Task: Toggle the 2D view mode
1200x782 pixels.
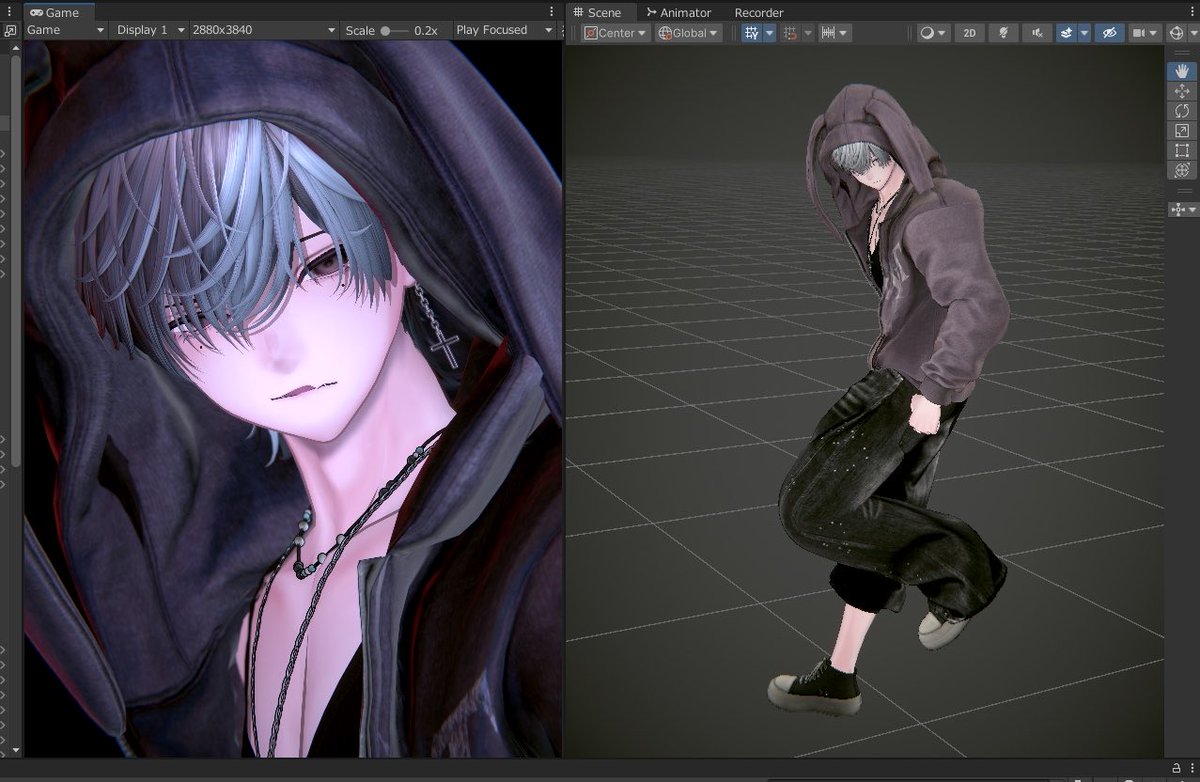Action: click(x=969, y=33)
